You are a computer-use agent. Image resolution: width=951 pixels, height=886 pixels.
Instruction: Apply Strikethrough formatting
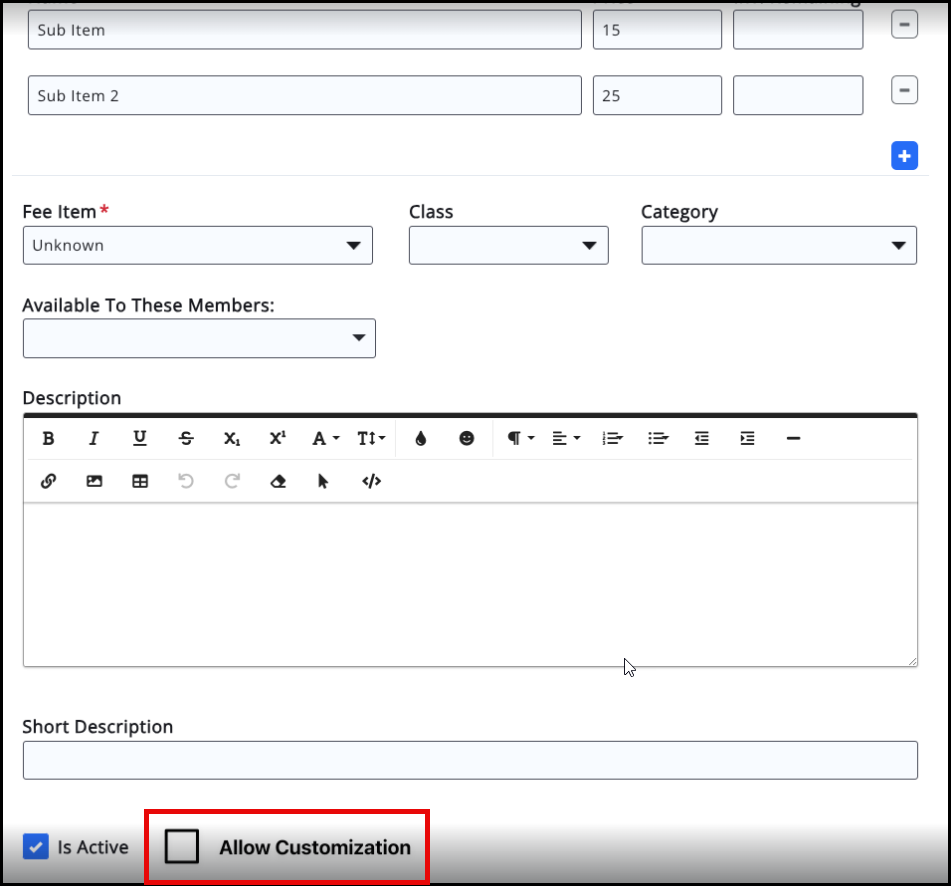coord(186,438)
